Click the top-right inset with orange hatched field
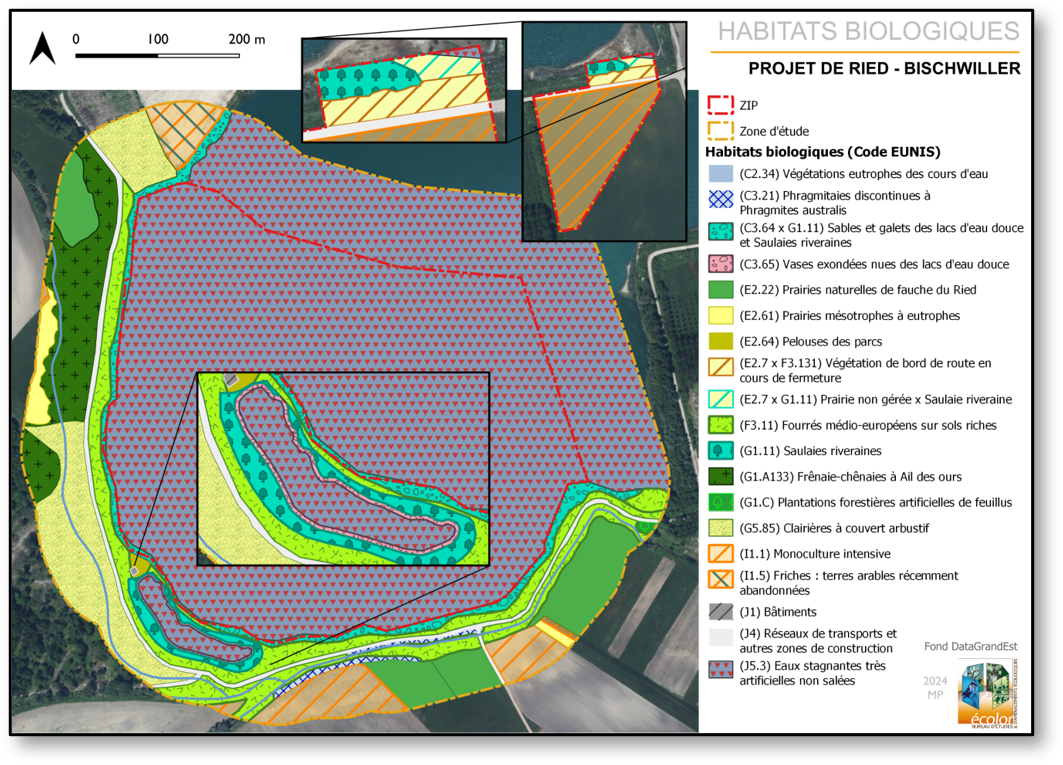1063x765 pixels. [x=604, y=131]
